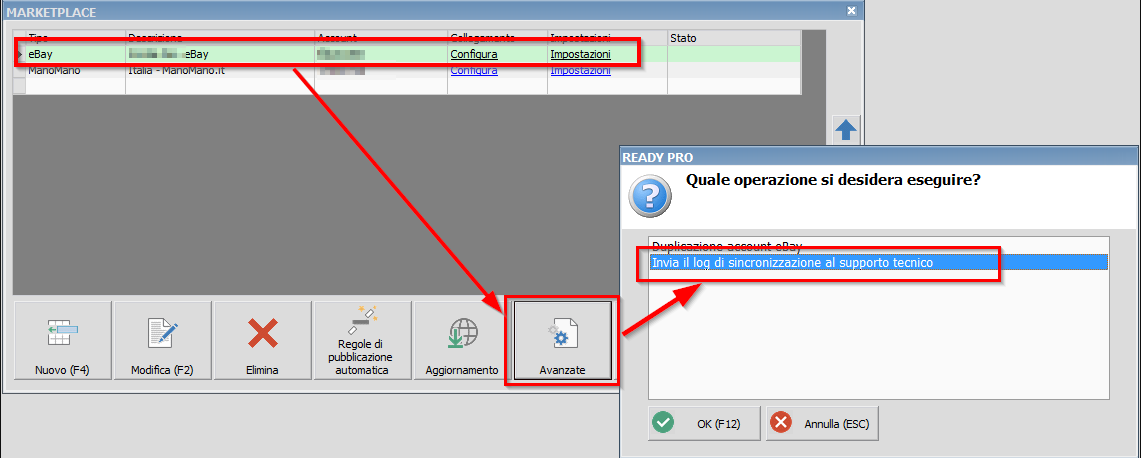Open Modifica (F2) to edit the marketplace

[x=163, y=341]
